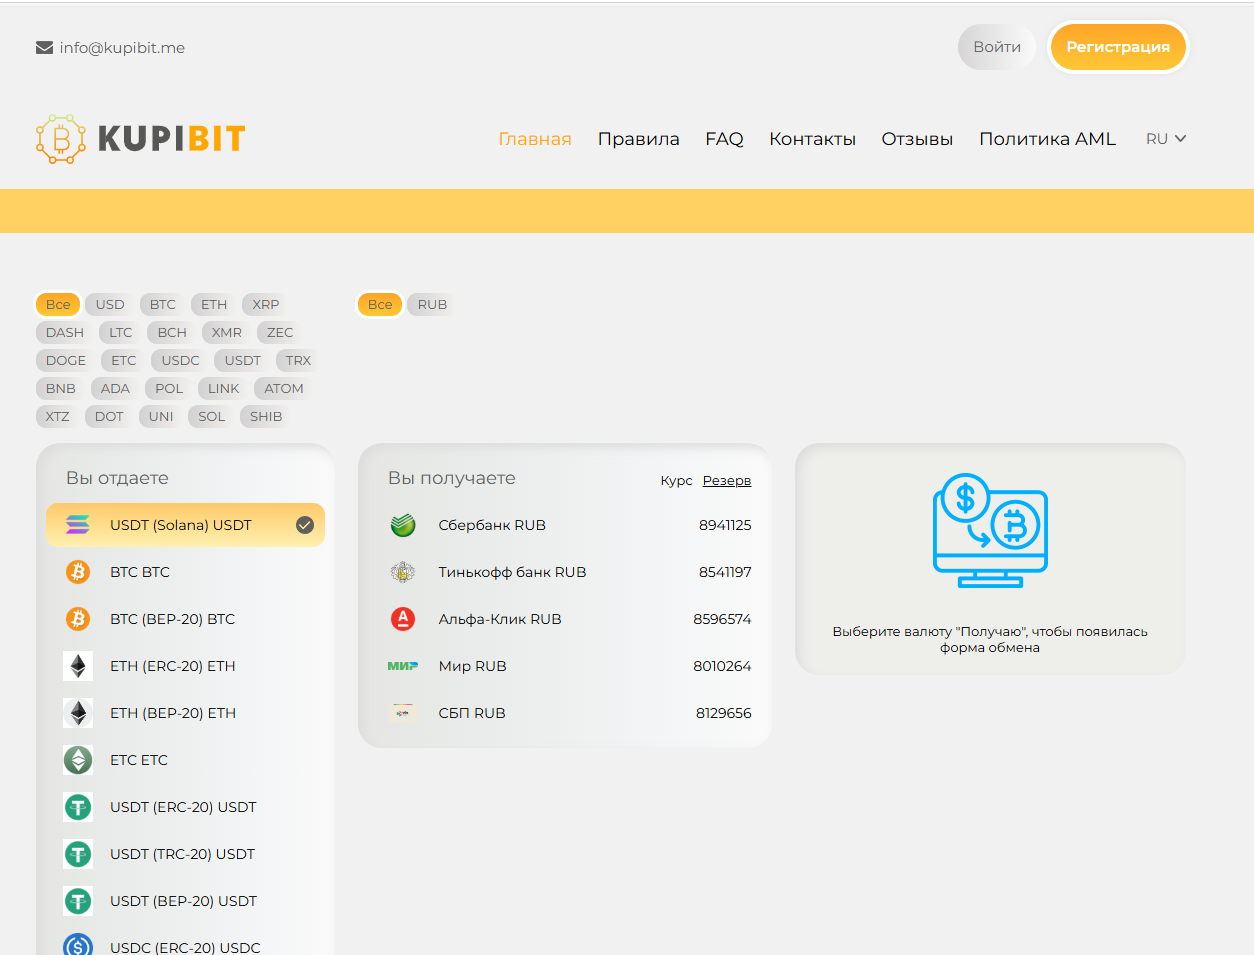Select USDT (TRC-20) USDT in give list
This screenshot has width=1254, height=955.
pos(185,854)
